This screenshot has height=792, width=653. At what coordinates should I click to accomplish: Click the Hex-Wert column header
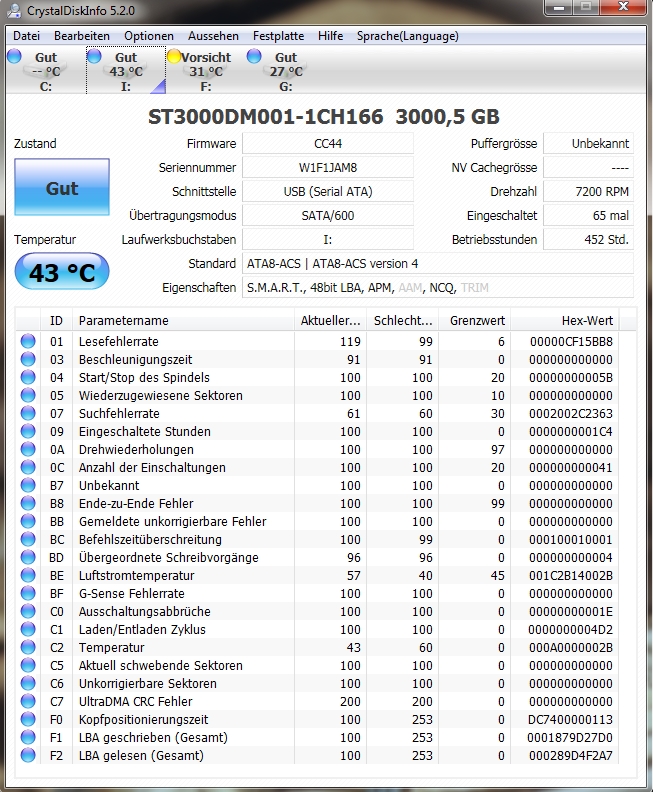[x=565, y=320]
